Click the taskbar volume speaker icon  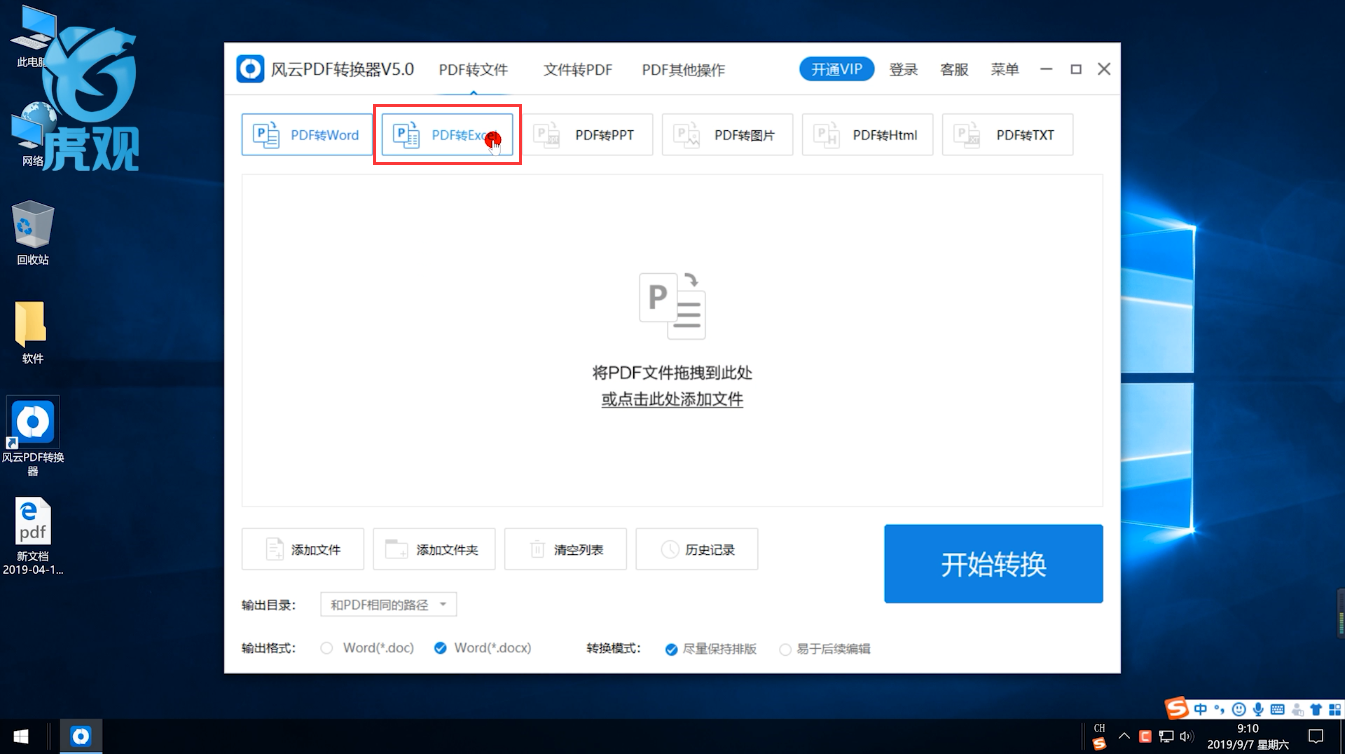[x=1187, y=737]
